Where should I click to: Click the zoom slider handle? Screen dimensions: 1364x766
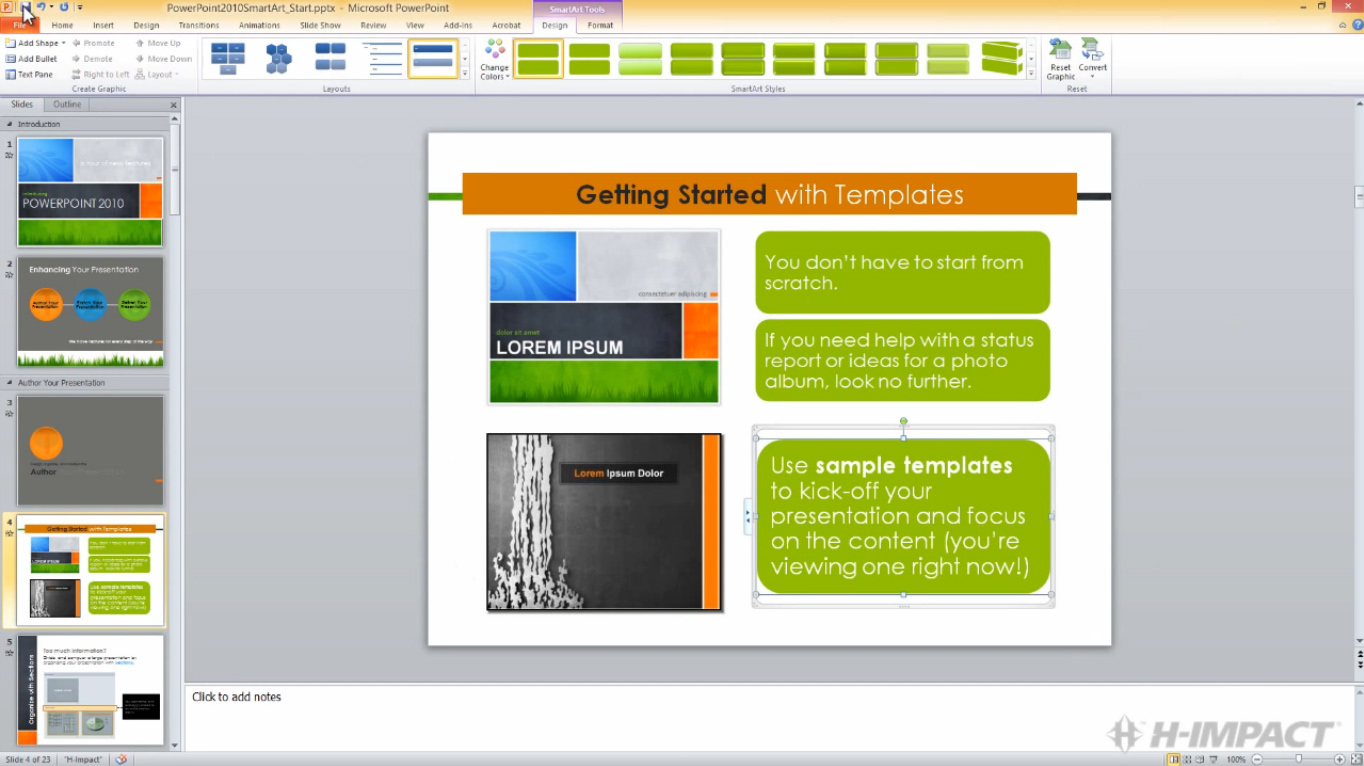tap(1298, 759)
